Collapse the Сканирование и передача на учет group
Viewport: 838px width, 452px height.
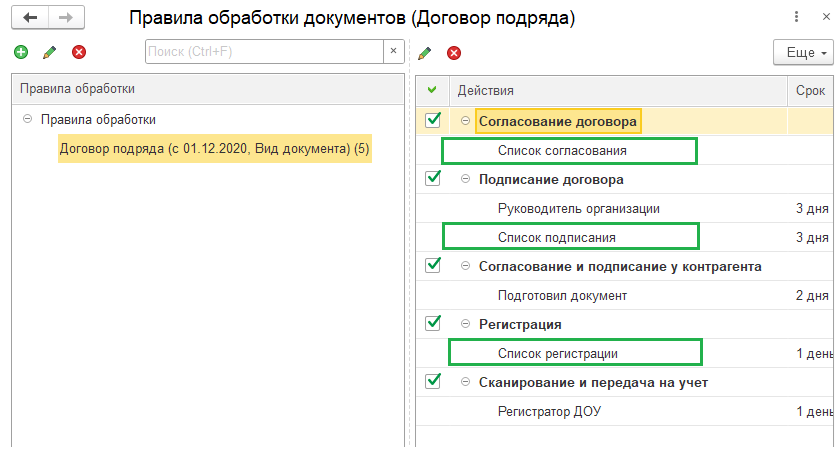[466, 382]
